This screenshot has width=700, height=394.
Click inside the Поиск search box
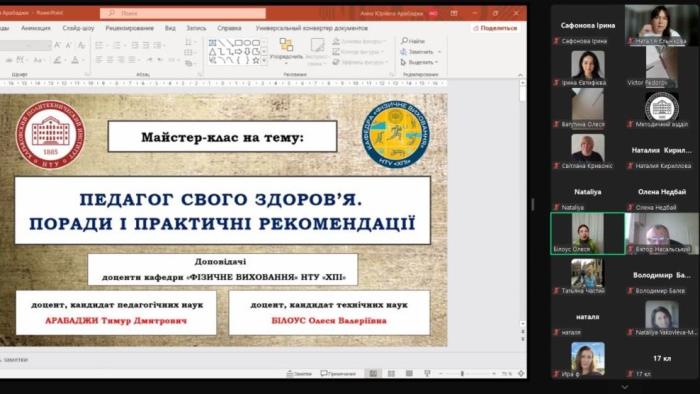pyautogui.click(x=183, y=13)
